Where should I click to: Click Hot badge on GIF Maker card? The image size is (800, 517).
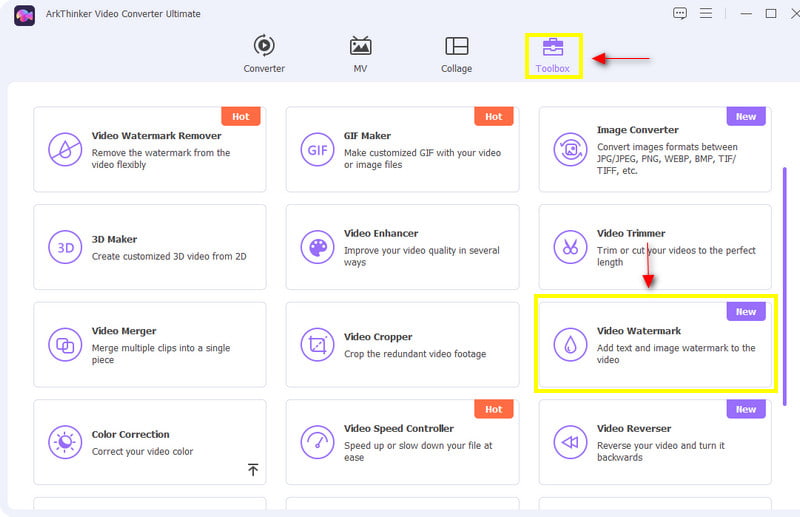tap(493, 116)
